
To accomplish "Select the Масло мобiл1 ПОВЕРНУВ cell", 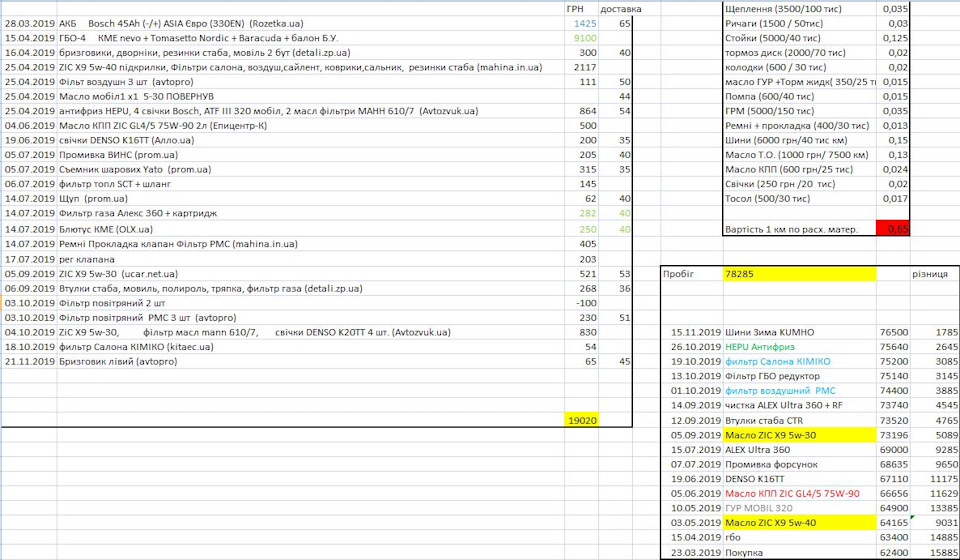I will pyautogui.click(x=310, y=97).
